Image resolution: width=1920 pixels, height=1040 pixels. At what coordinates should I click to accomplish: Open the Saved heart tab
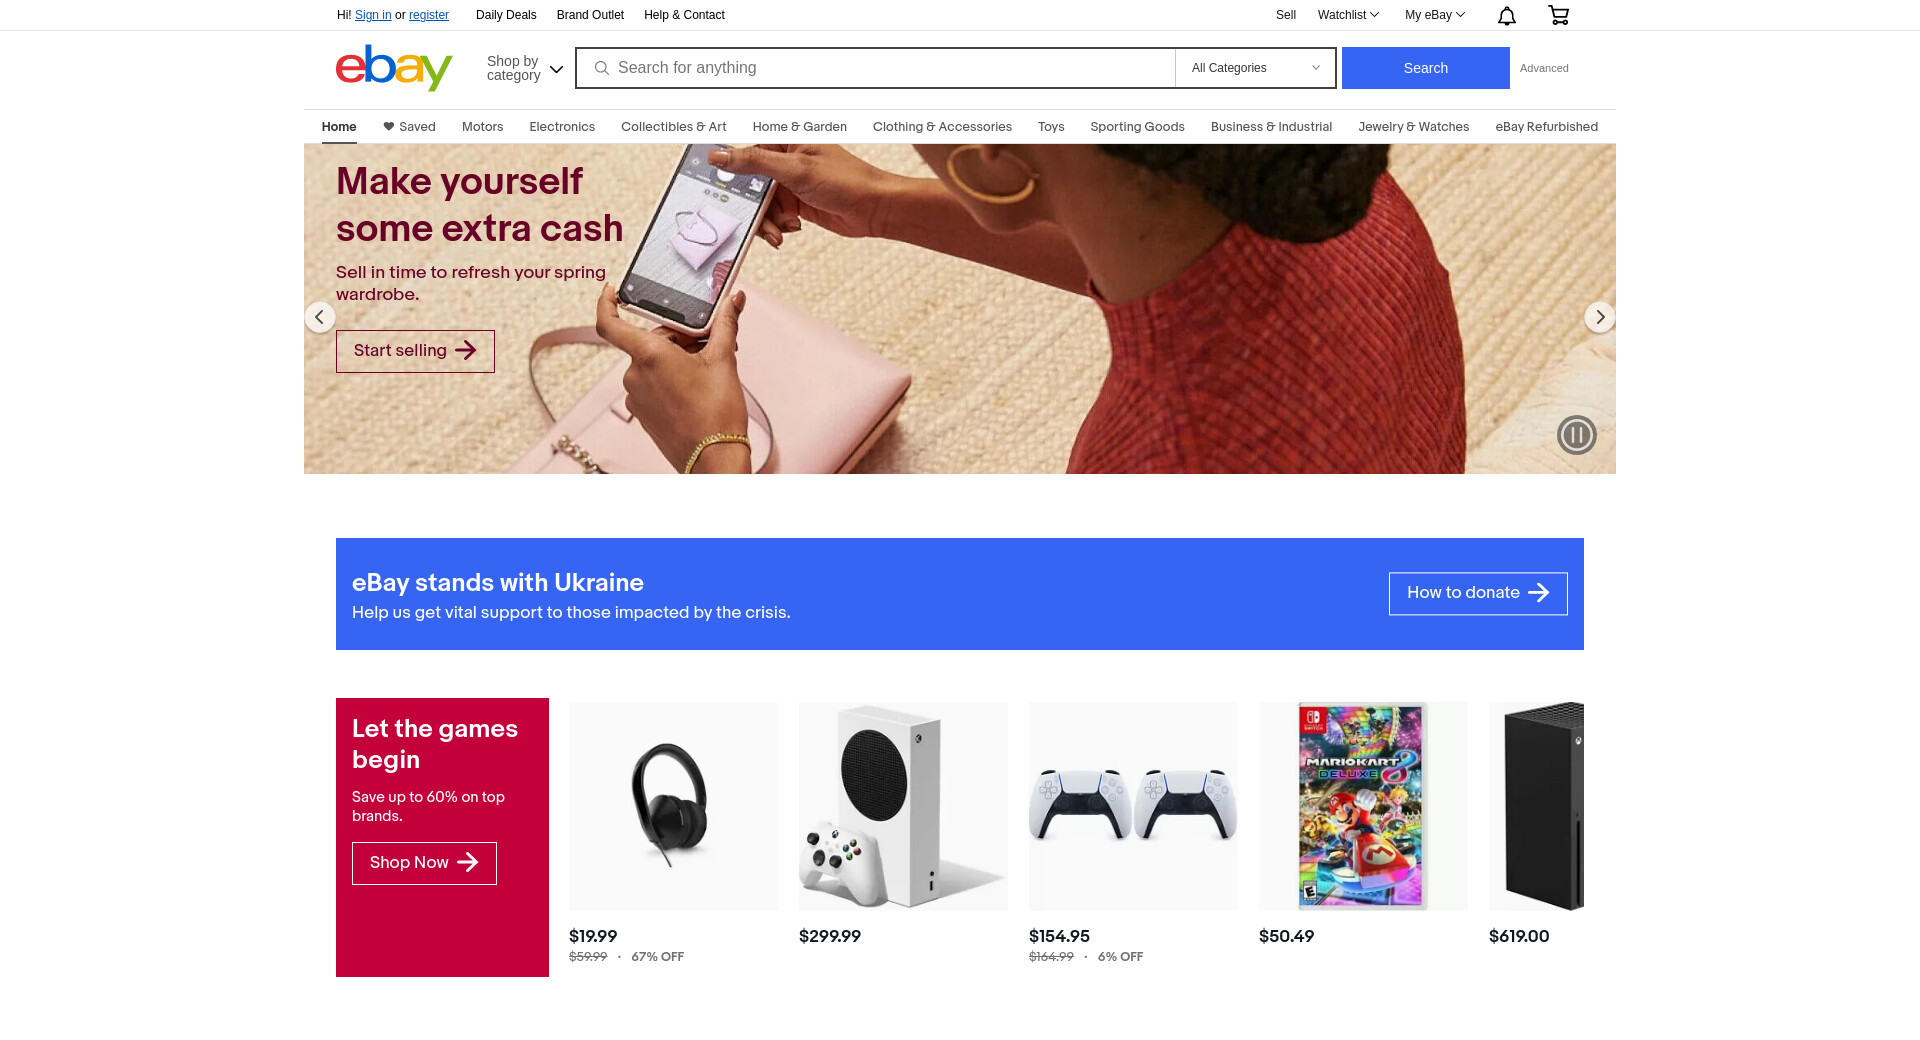click(409, 127)
